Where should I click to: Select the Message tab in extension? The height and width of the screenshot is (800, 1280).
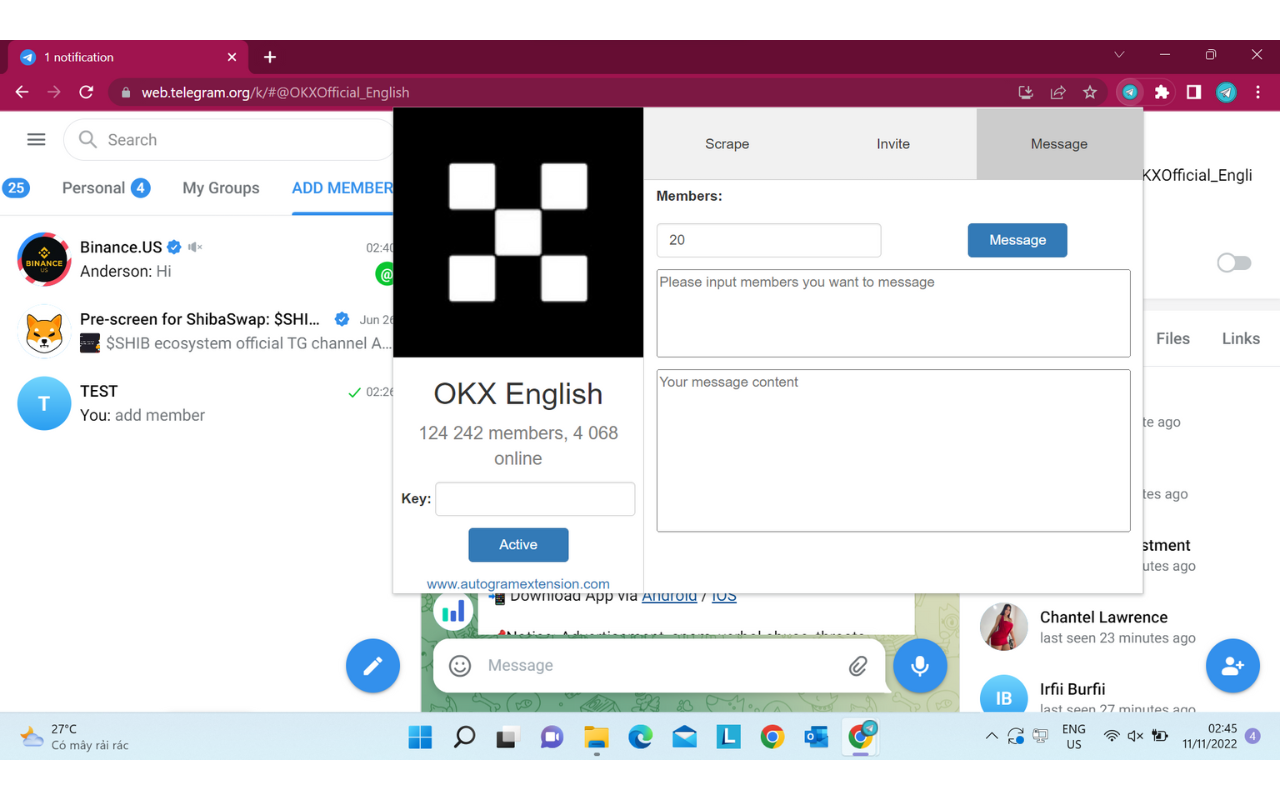coord(1059,144)
